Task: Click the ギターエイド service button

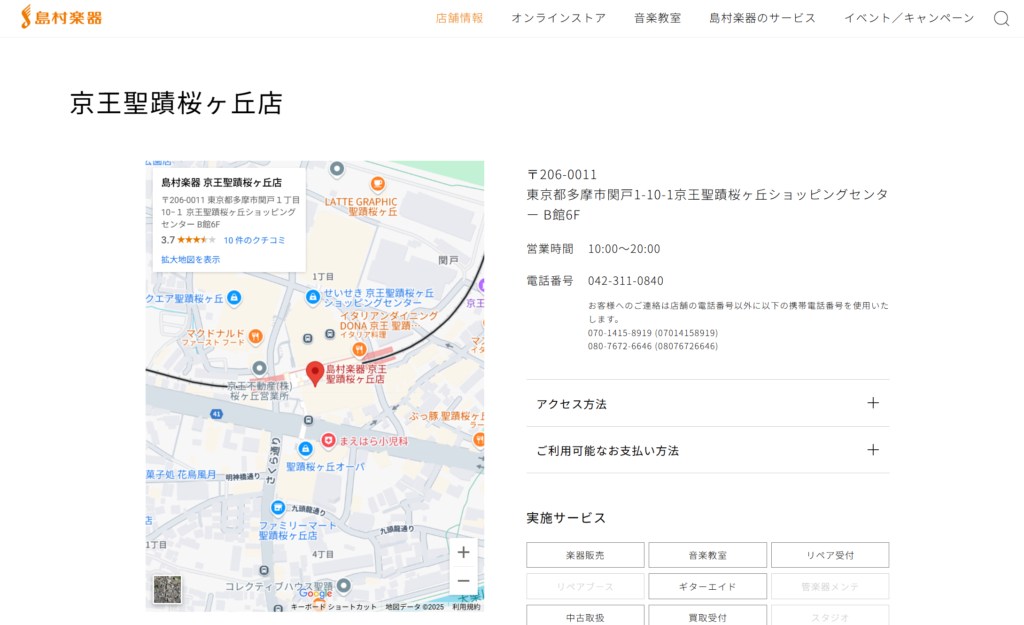Action: 707,586
